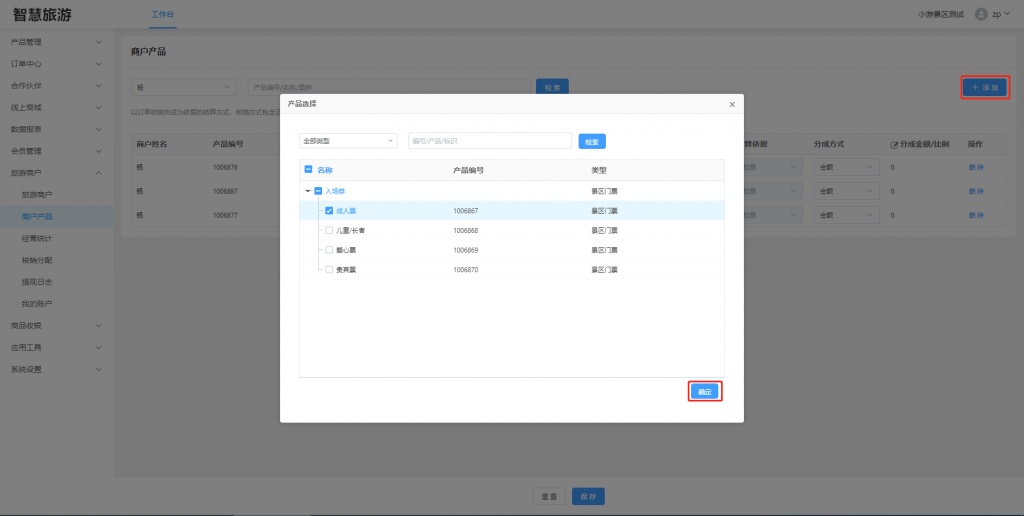
Task: Click the zp user avatar icon
Action: 981,14
